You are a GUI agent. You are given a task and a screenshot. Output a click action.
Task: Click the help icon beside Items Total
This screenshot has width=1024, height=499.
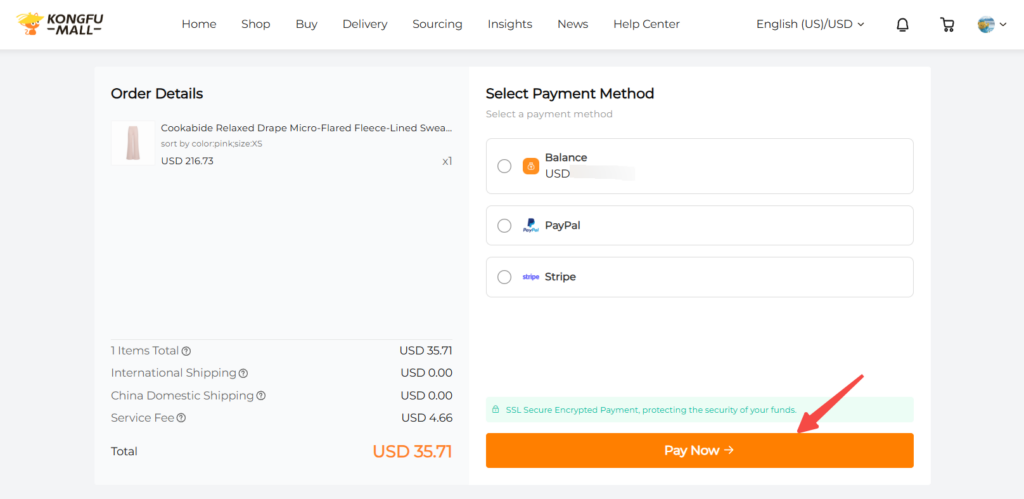tap(186, 351)
